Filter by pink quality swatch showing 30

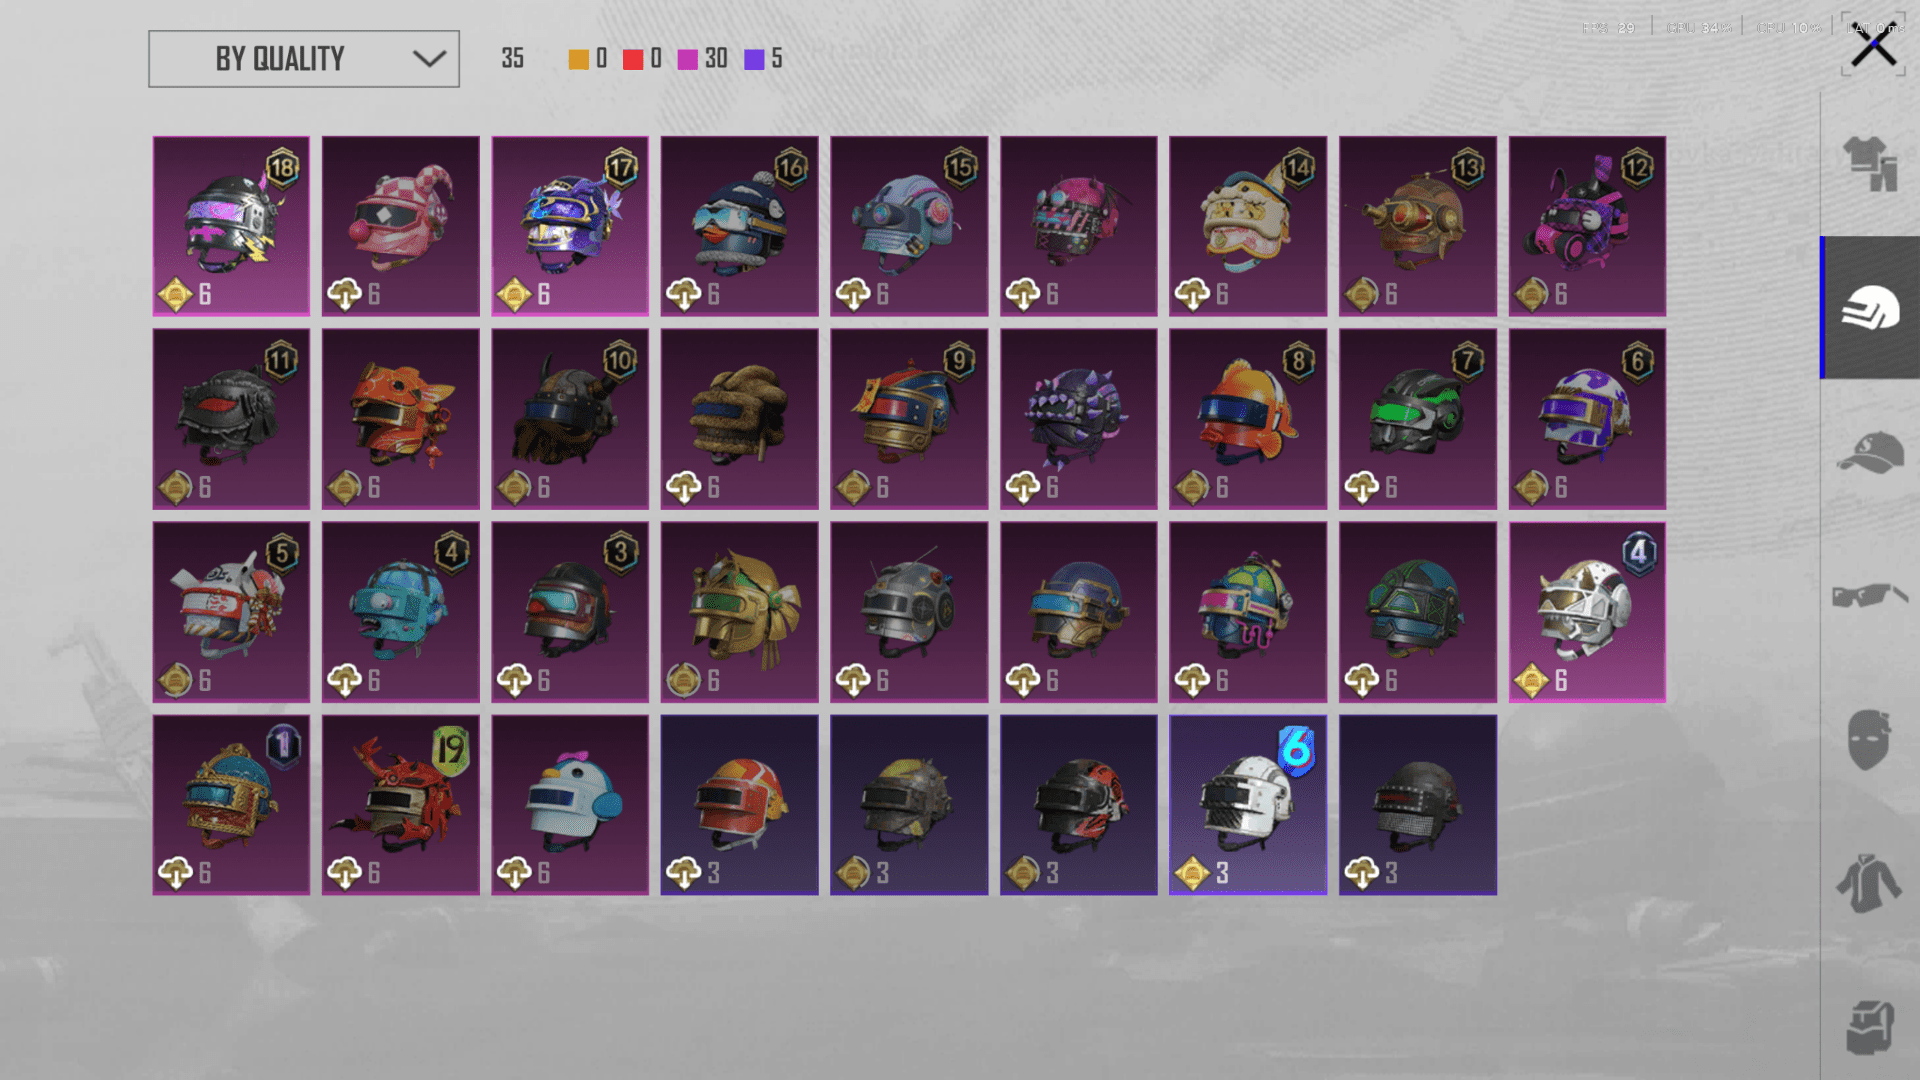[688, 59]
